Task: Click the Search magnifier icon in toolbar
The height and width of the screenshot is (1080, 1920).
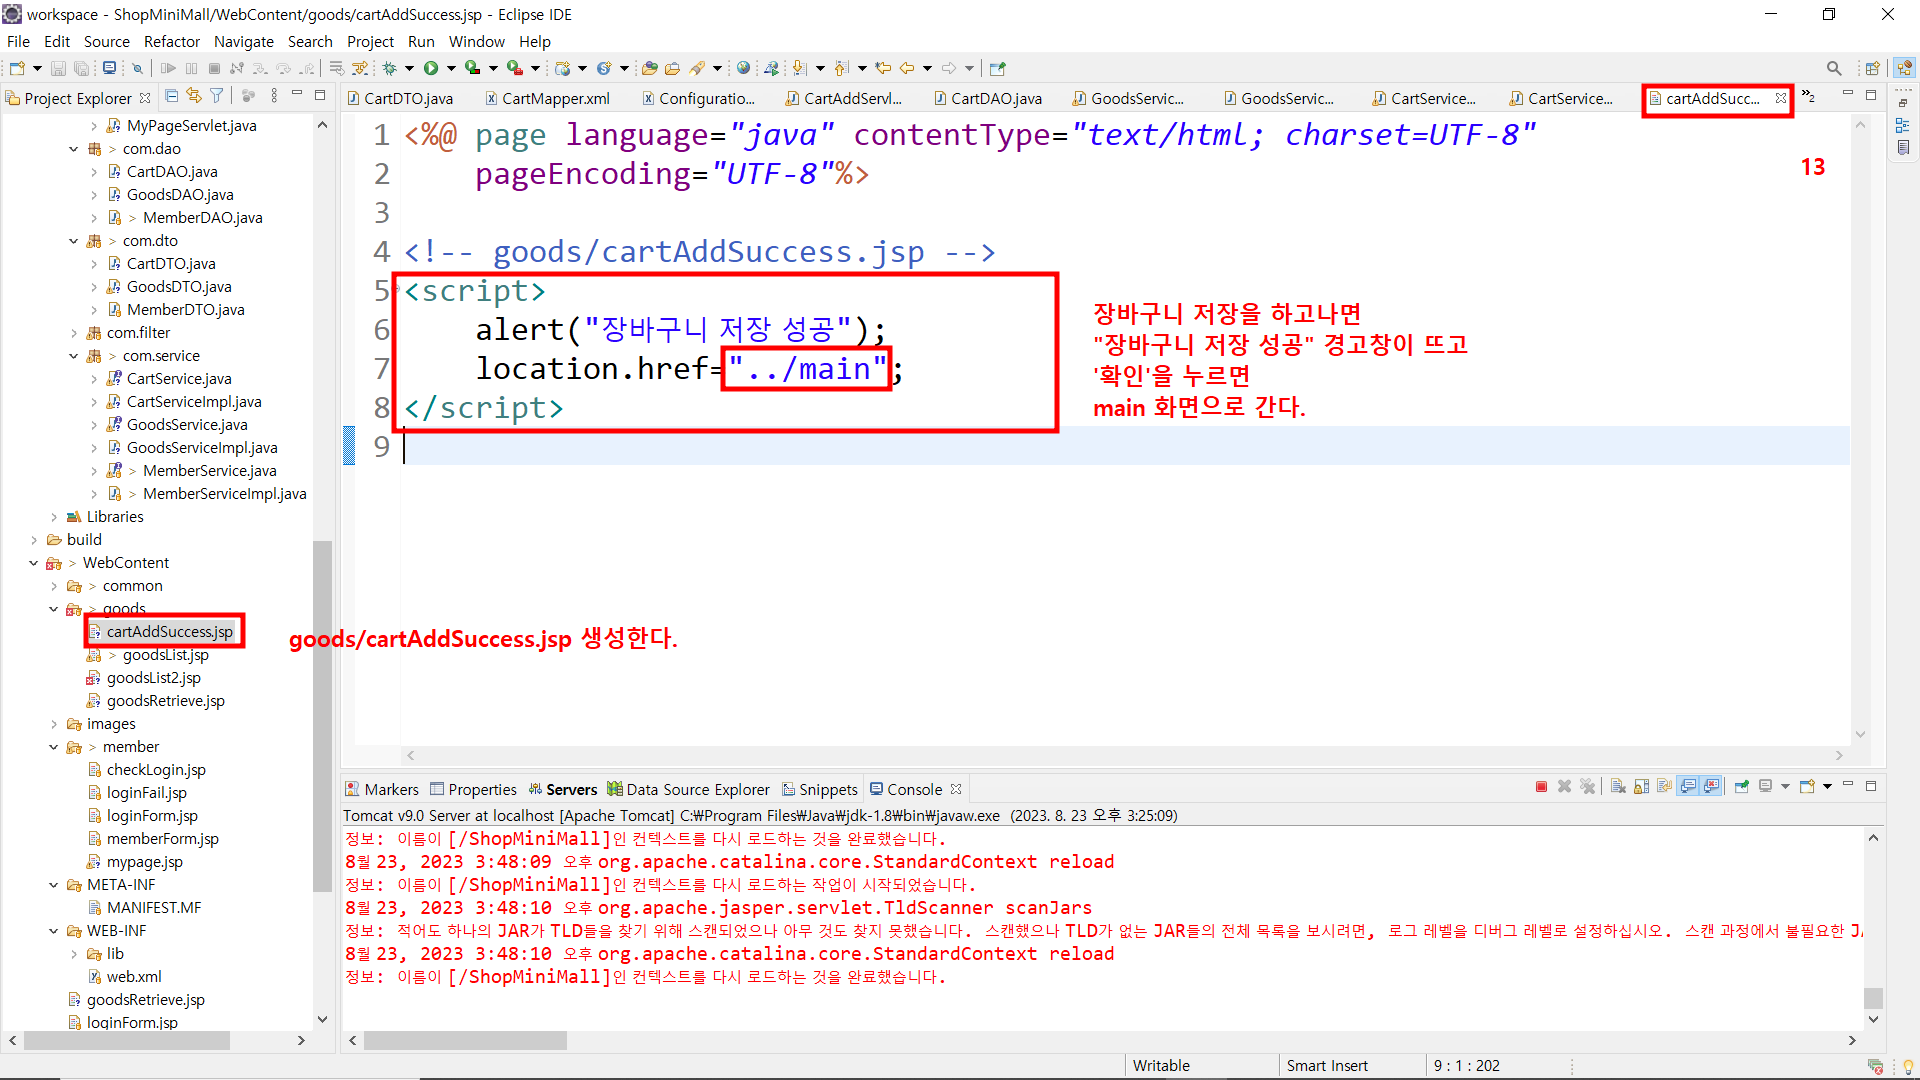Action: tap(1833, 68)
